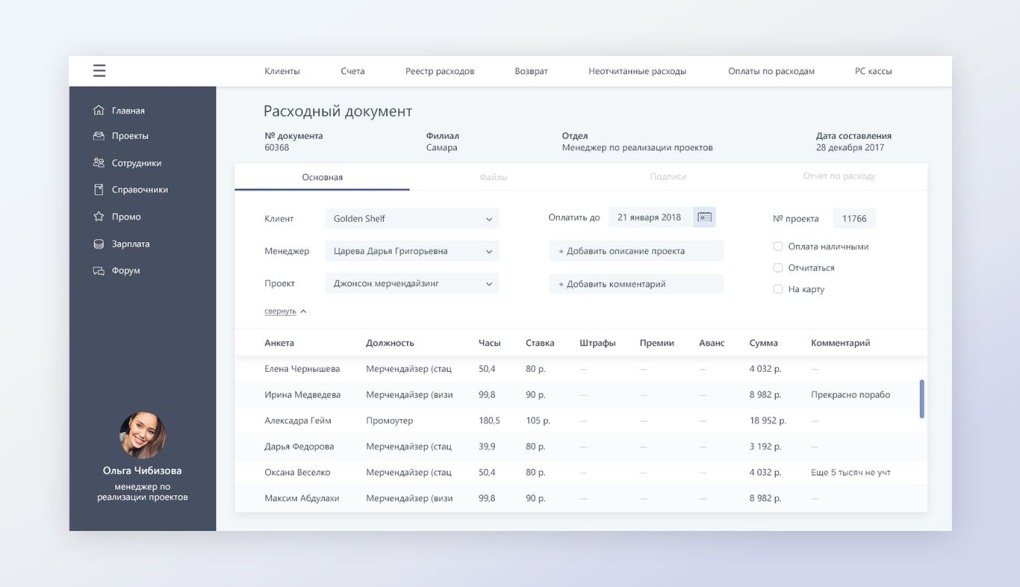Viewport: 1020px width, 587px height.
Task: Open the Зарплата coins icon
Action: tap(98, 244)
